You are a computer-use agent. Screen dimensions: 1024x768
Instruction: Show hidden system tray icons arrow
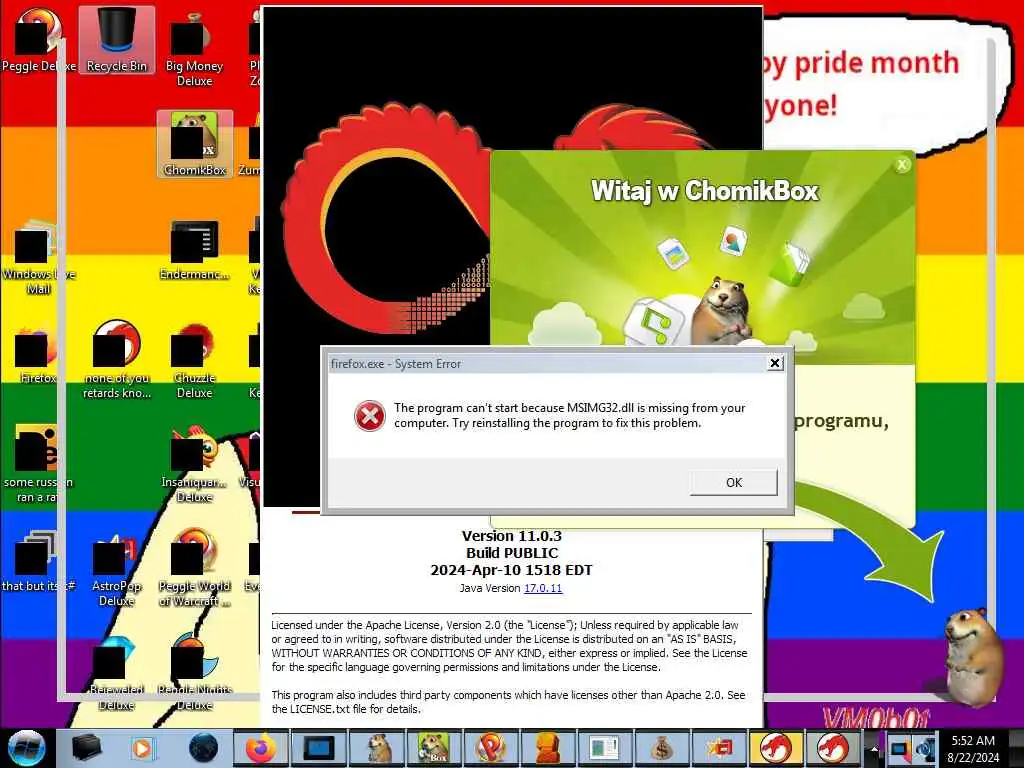coord(874,748)
